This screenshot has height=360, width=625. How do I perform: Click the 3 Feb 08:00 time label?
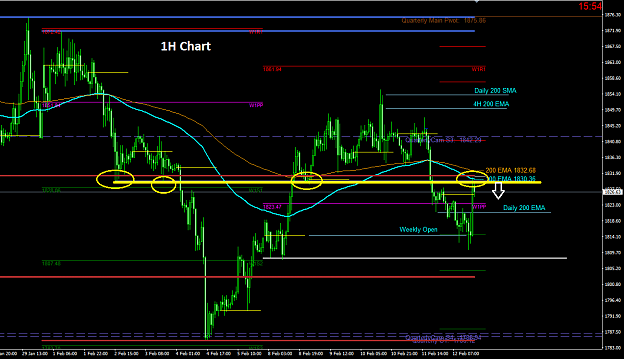[157, 353]
